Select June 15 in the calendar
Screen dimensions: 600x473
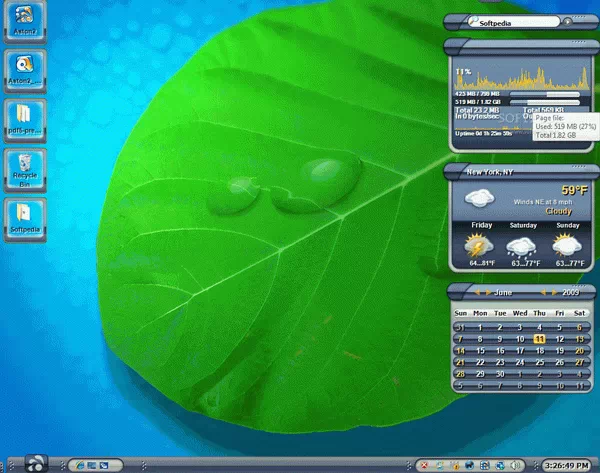pyautogui.click(x=480, y=351)
